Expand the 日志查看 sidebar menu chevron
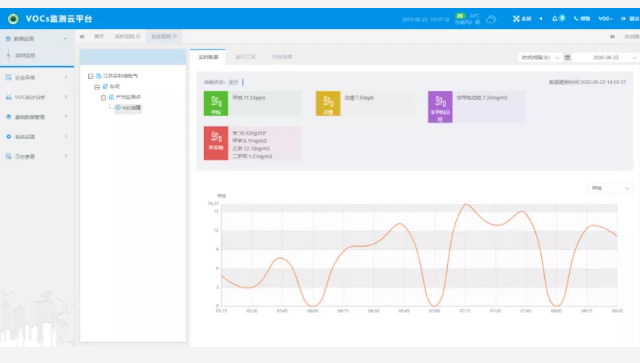The height and width of the screenshot is (363, 640). click(66, 156)
